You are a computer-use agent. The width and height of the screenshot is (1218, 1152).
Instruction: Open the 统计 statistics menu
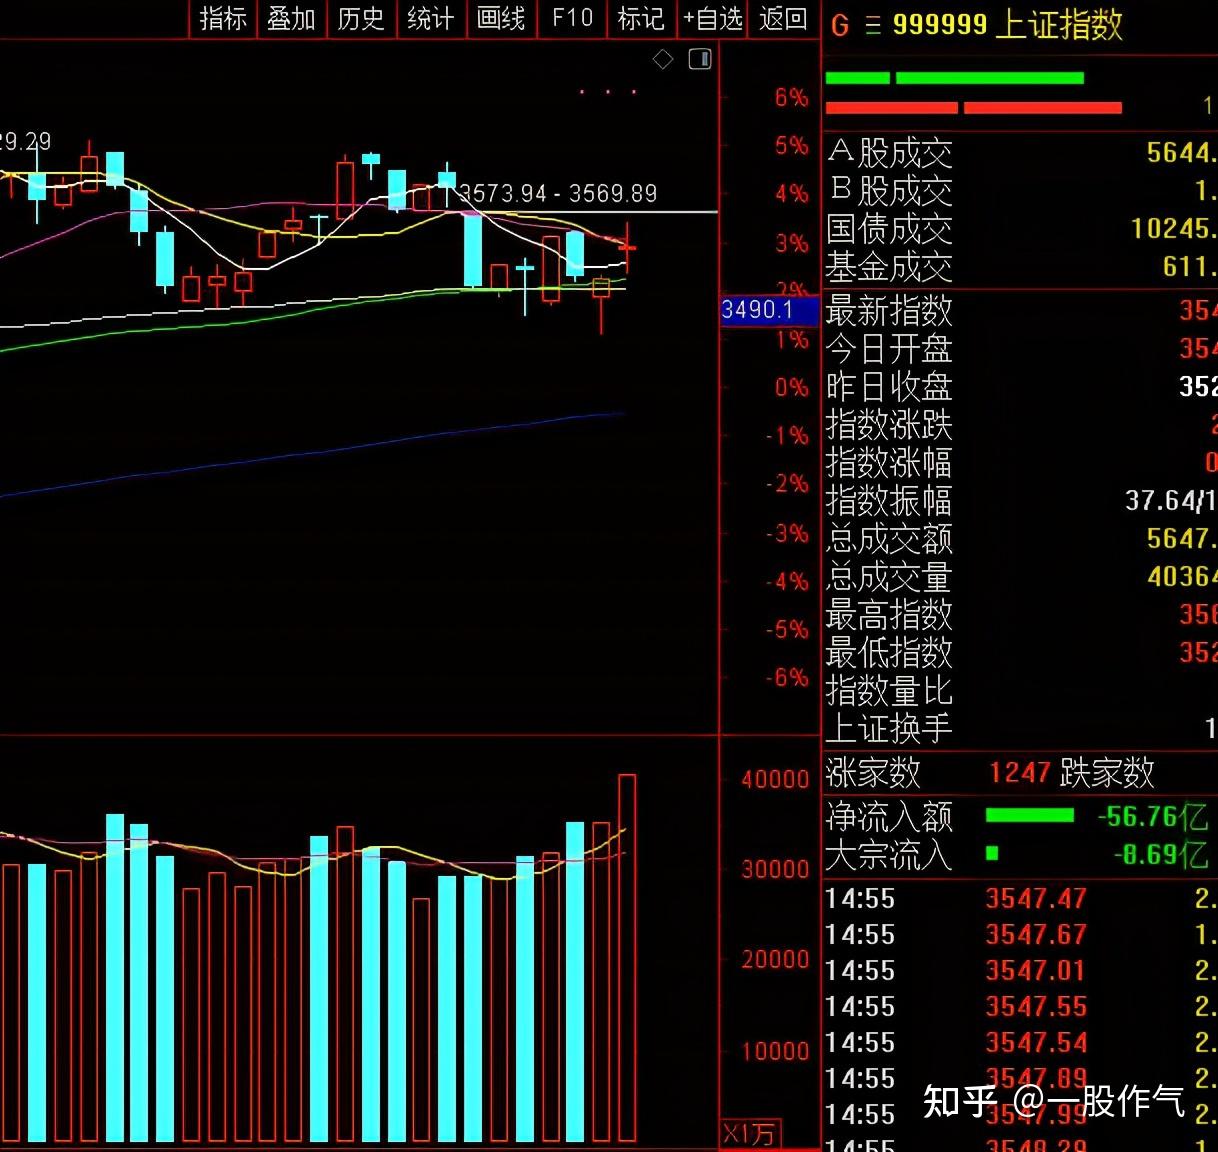click(431, 18)
